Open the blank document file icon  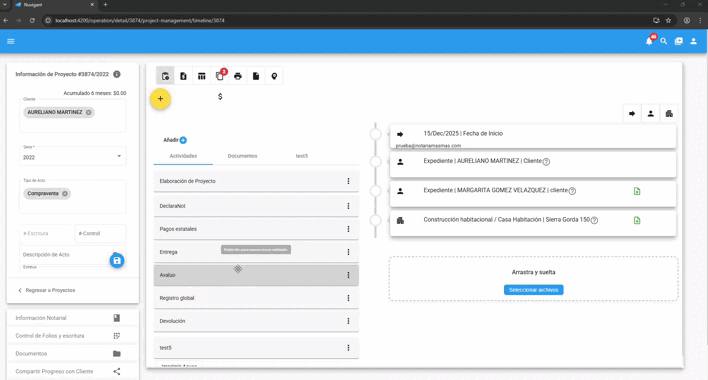point(256,76)
